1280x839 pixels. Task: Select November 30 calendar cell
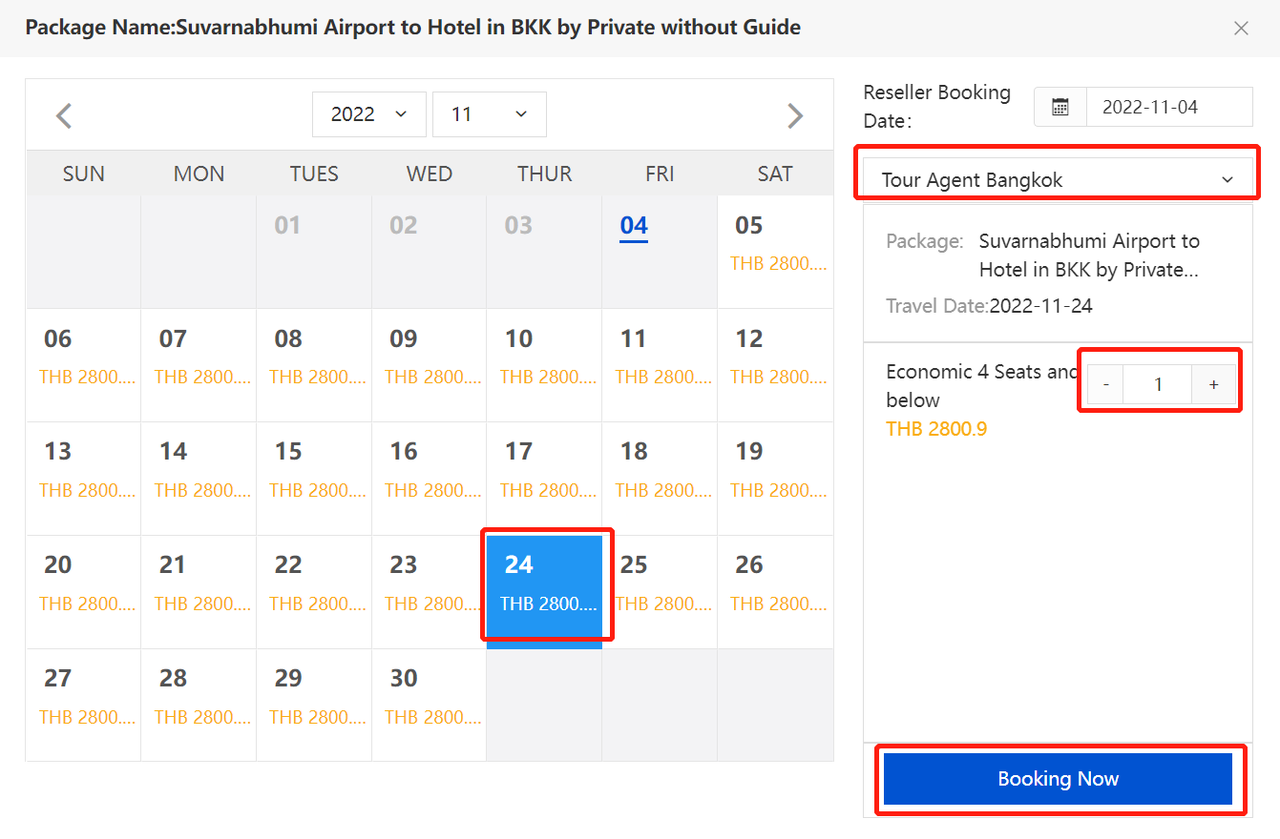click(429, 697)
